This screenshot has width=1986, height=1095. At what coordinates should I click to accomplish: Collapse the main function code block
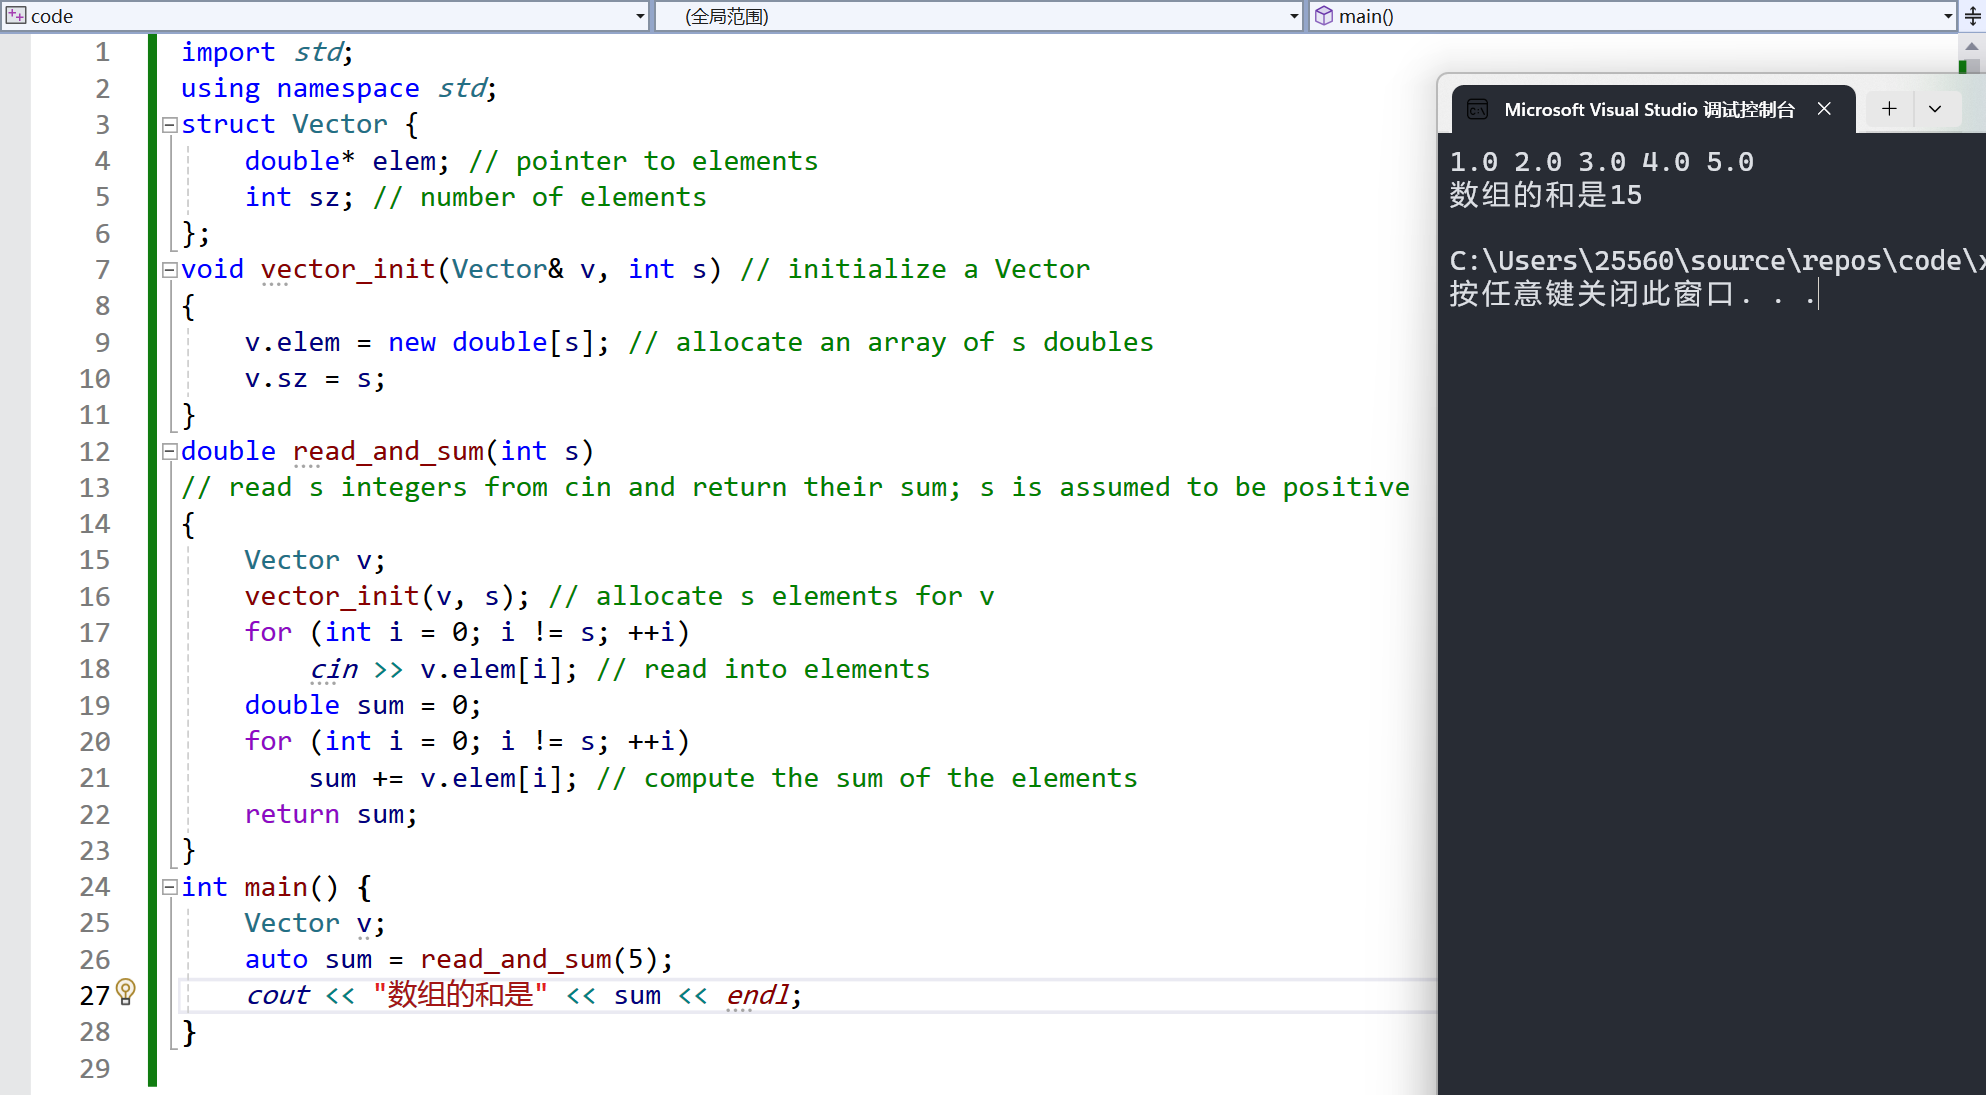coord(169,887)
